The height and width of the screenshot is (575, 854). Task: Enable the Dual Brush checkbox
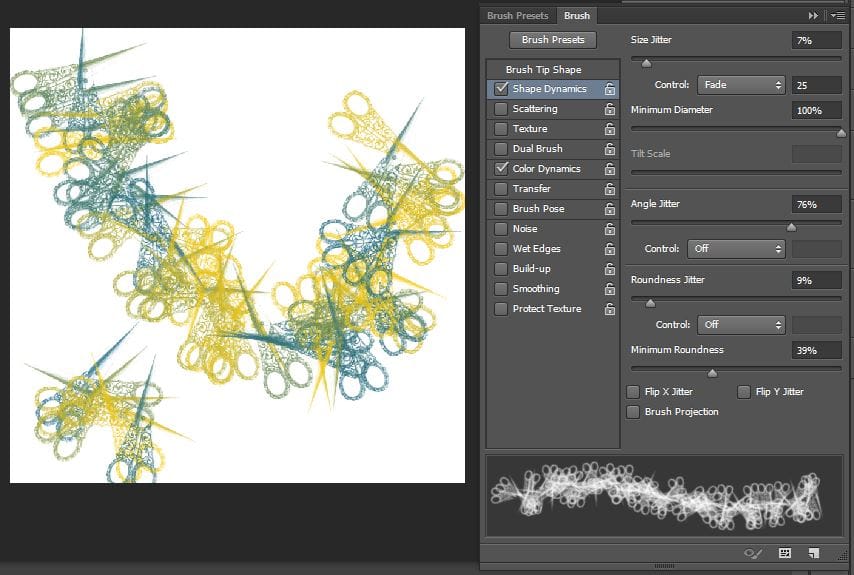point(501,149)
